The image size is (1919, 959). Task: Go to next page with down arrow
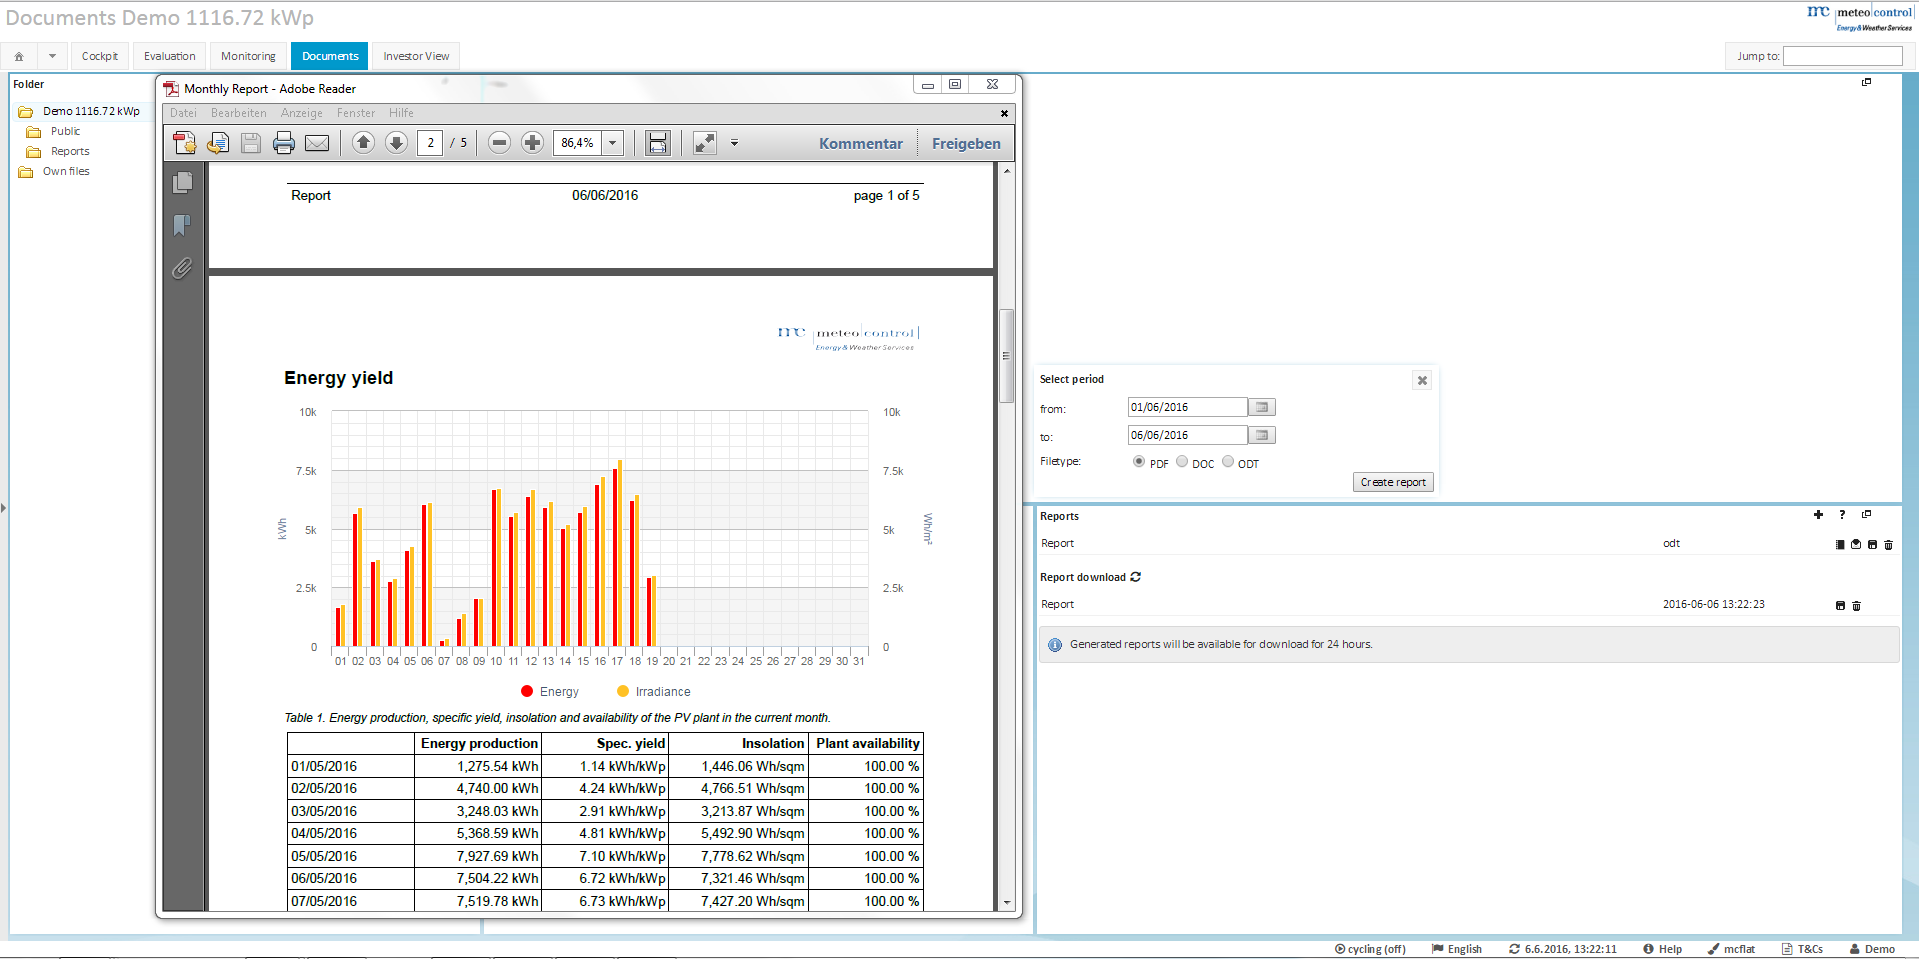point(397,143)
